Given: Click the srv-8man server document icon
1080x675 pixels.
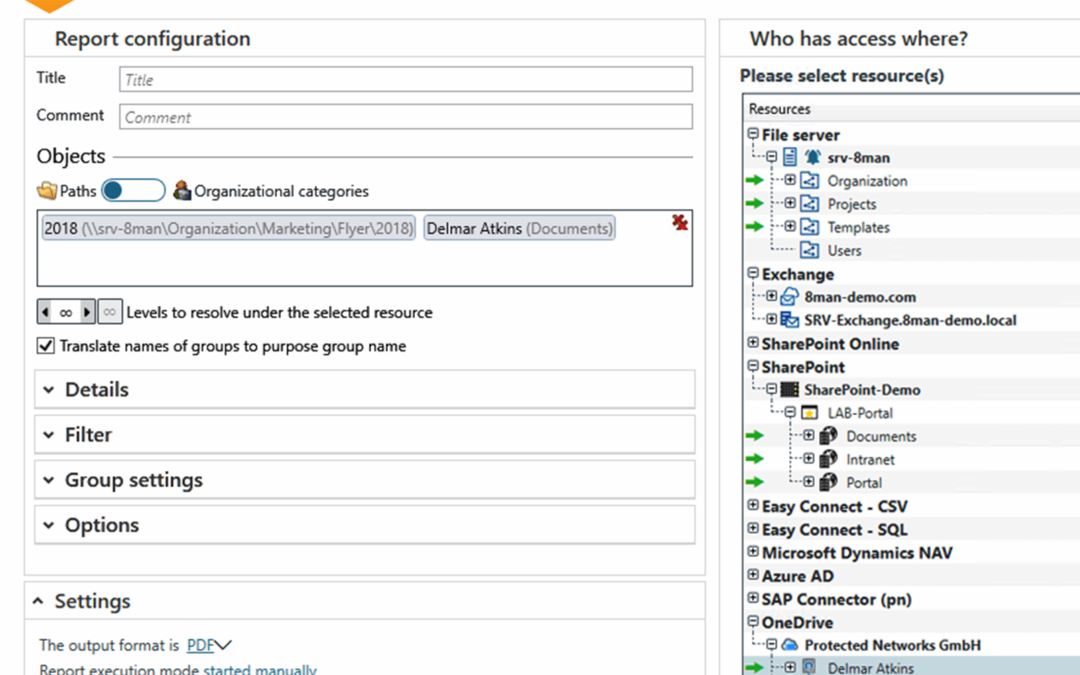Looking at the screenshot, I should click(x=790, y=157).
